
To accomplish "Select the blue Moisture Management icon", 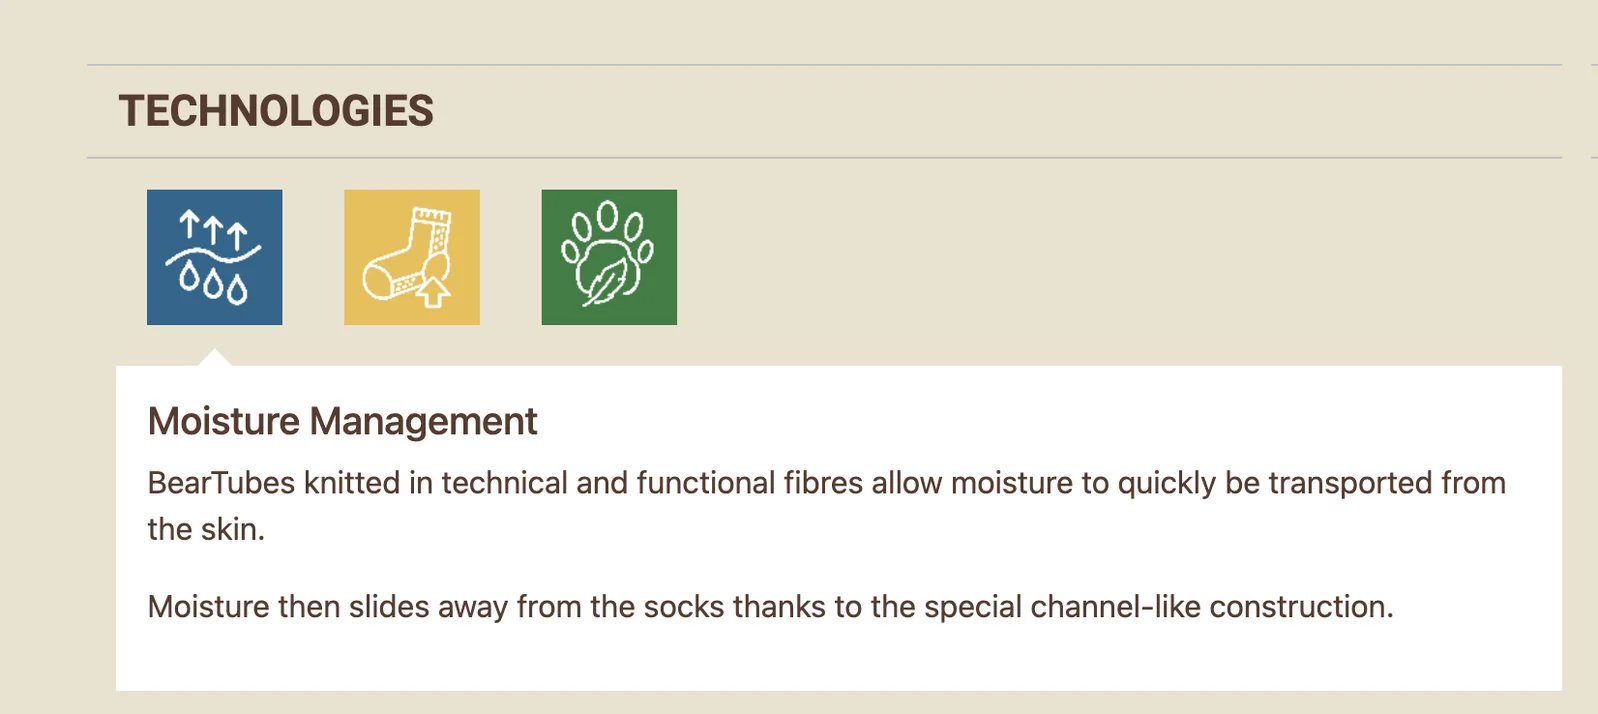I will tap(214, 257).
